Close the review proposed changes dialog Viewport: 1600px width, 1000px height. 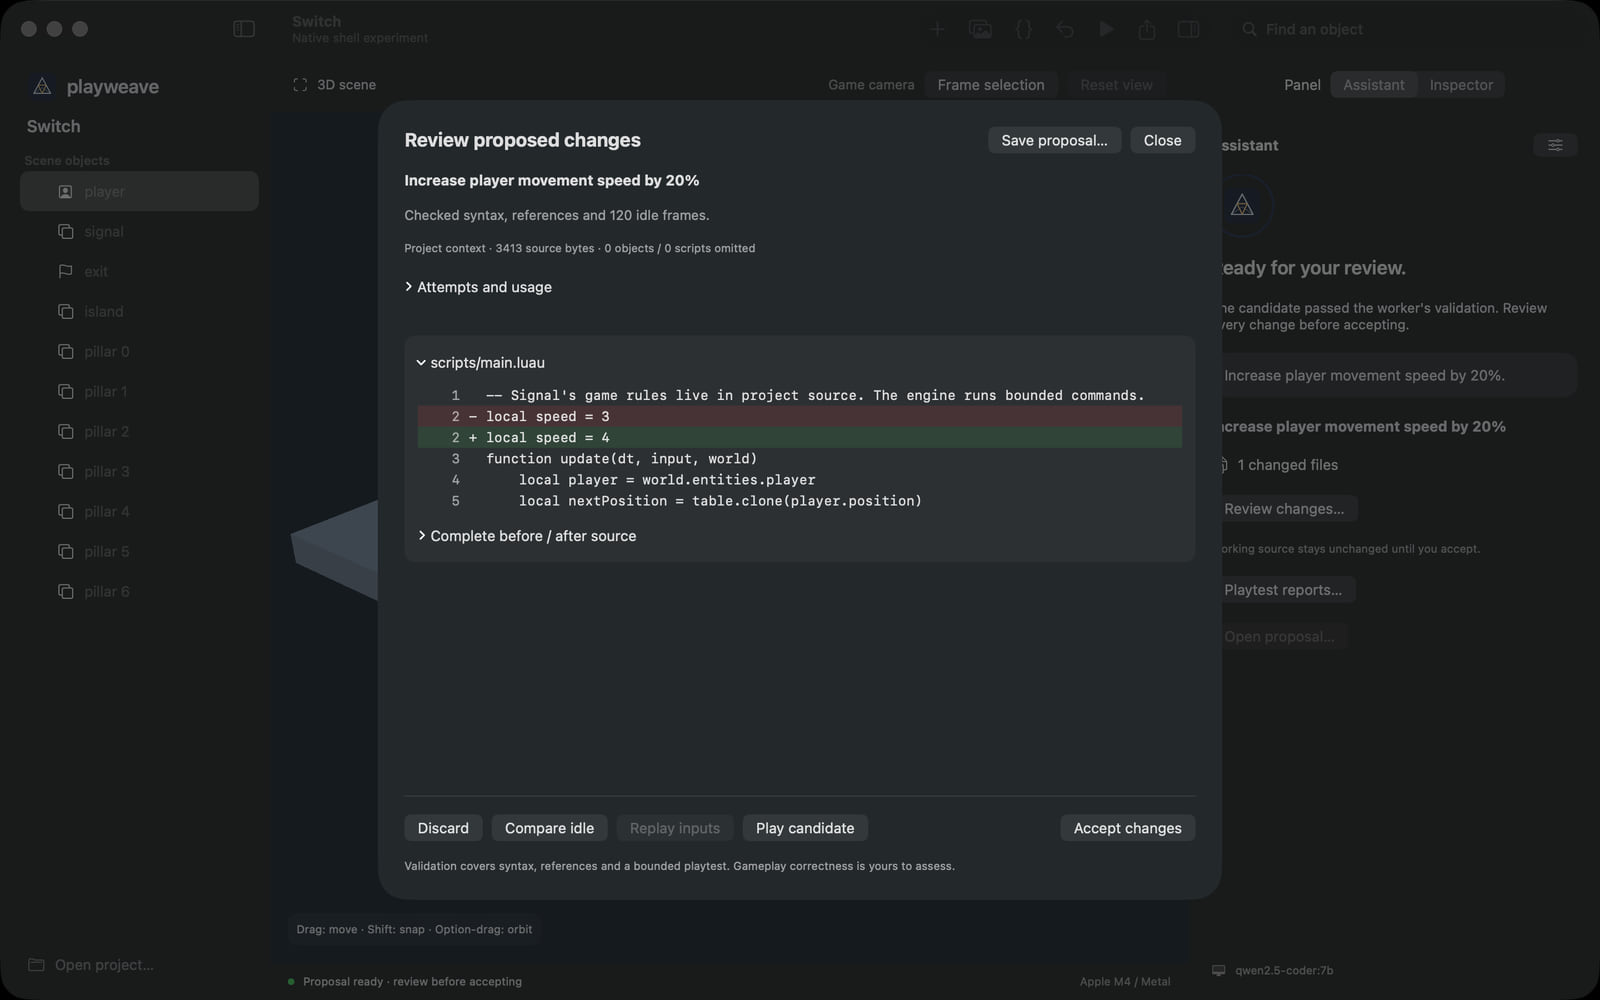pyautogui.click(x=1162, y=140)
